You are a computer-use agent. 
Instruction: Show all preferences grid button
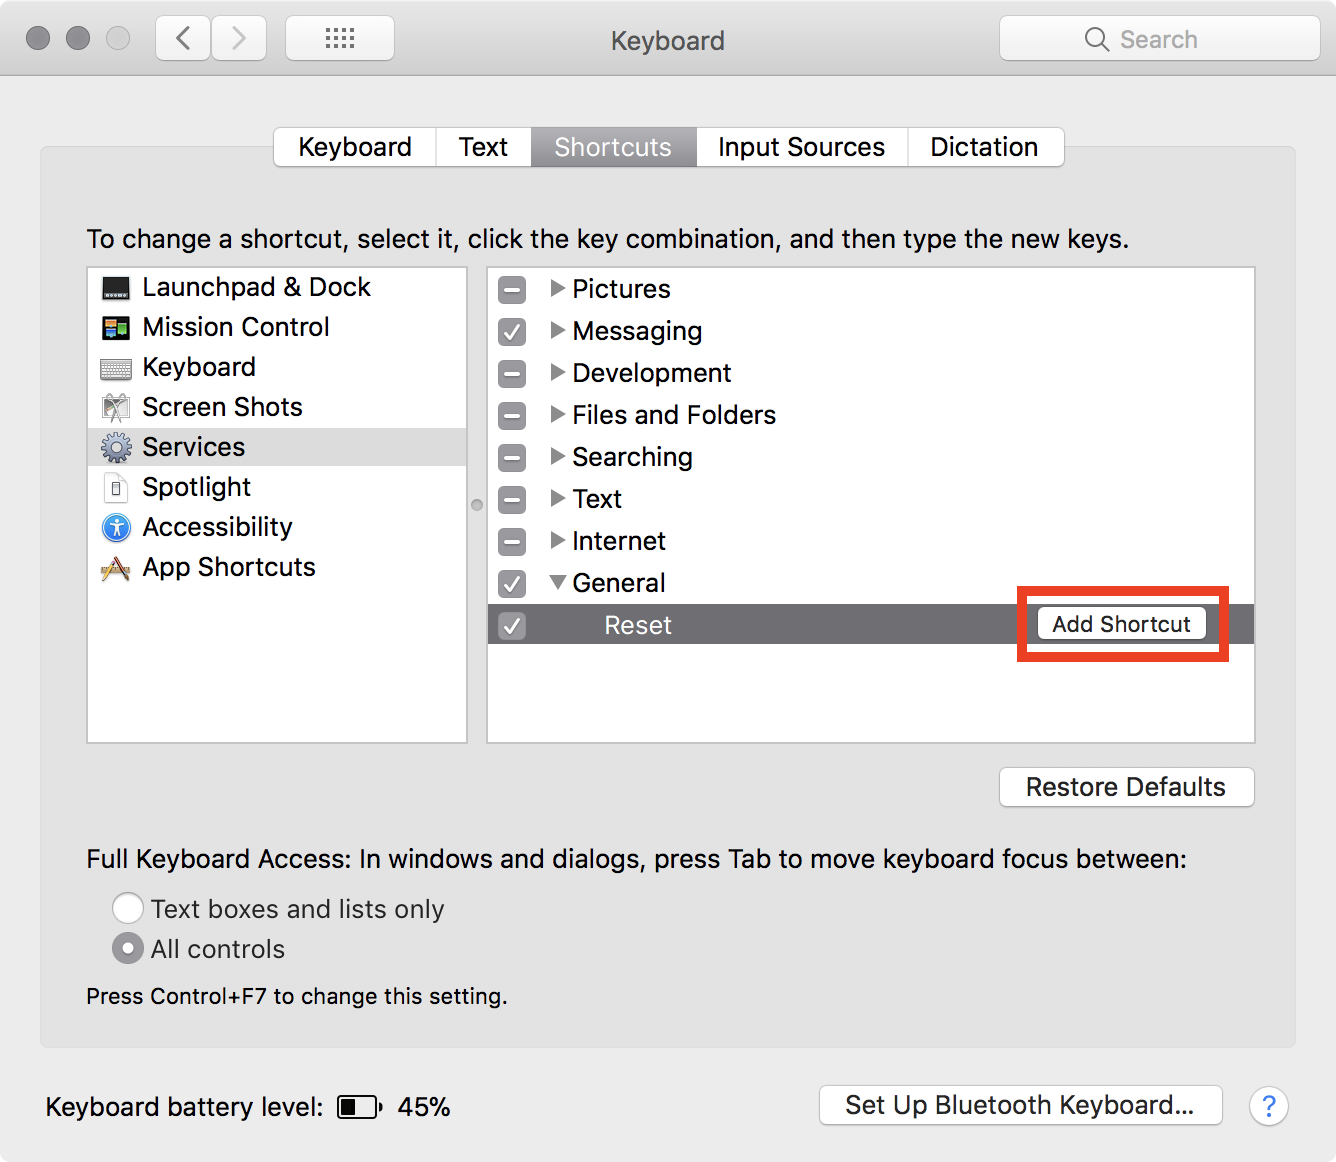tap(340, 39)
